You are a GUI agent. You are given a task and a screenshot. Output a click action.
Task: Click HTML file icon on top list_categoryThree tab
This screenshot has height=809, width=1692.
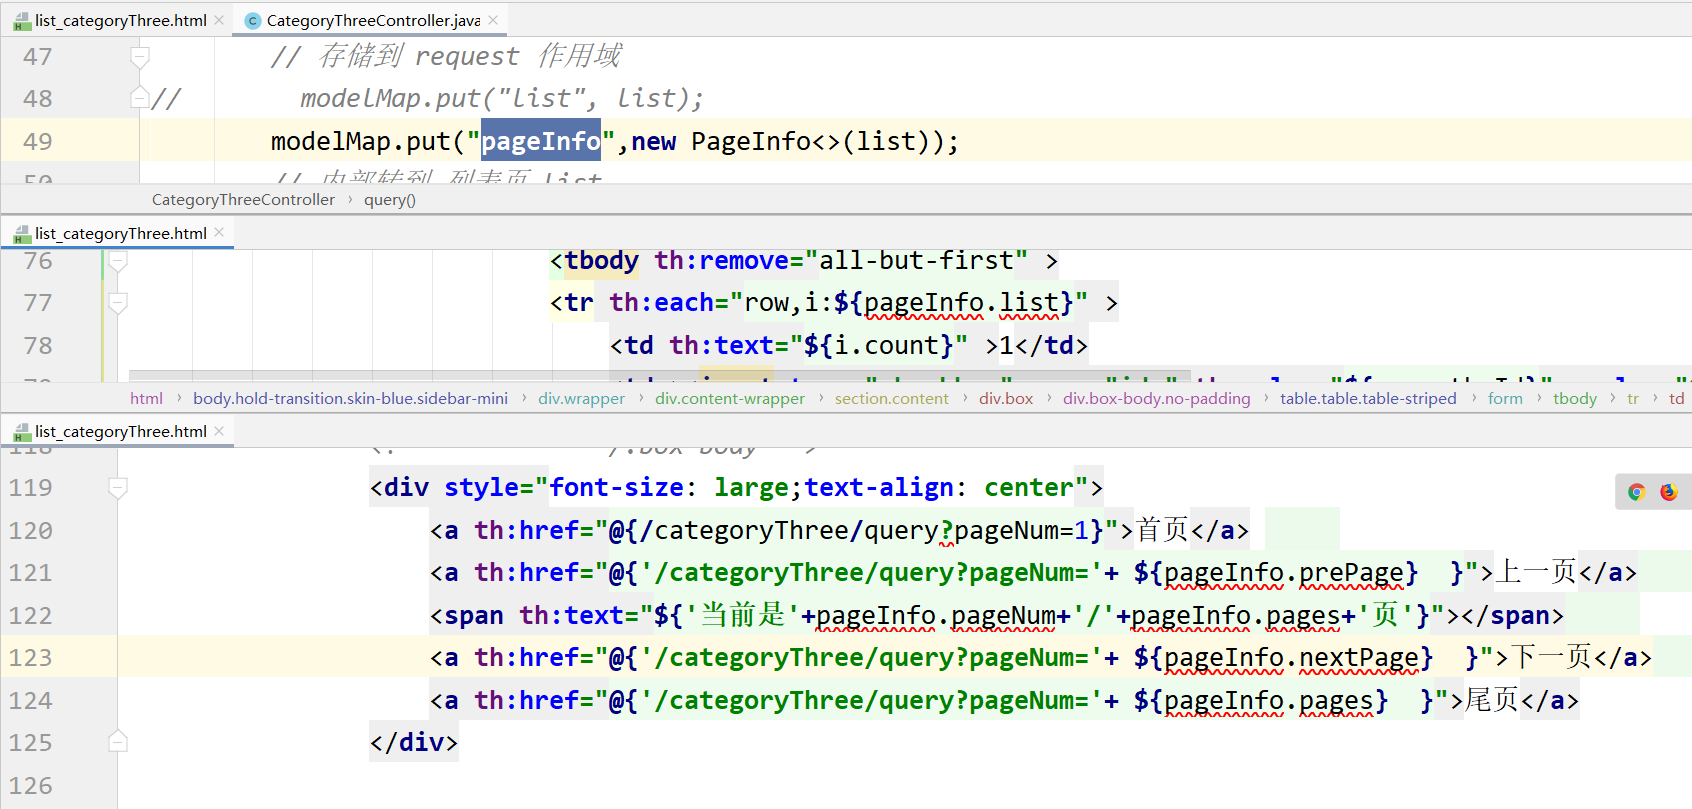[22, 20]
